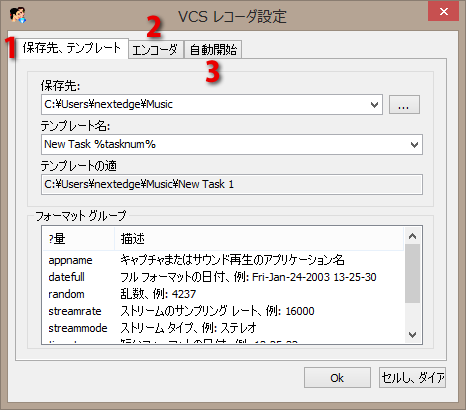Select the 保存先、テンプレート tab
466x410 pixels.
tap(72, 48)
